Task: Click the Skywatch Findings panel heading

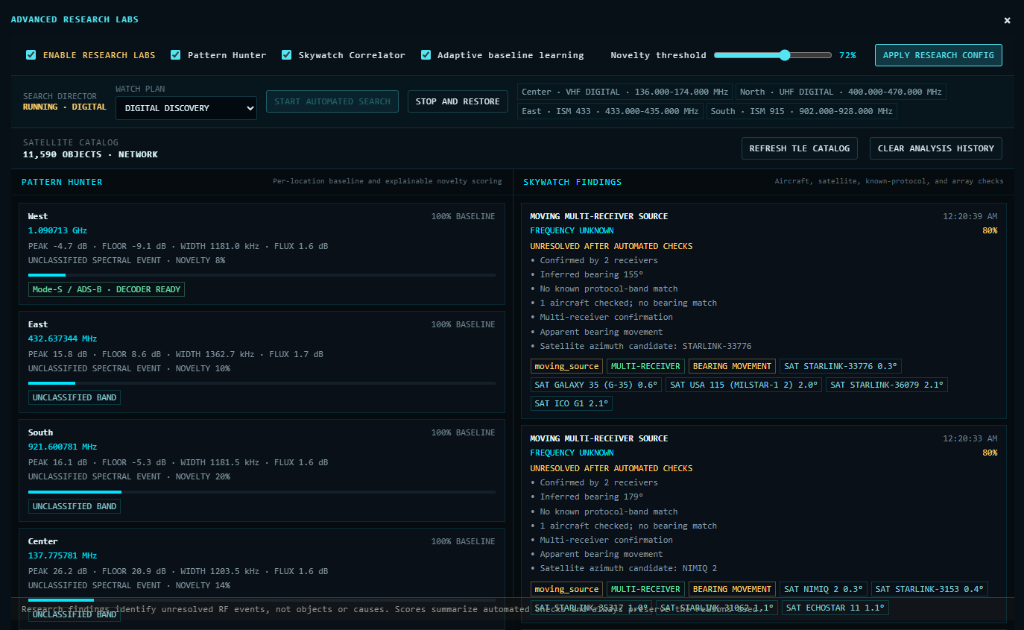Action: [x=572, y=182]
